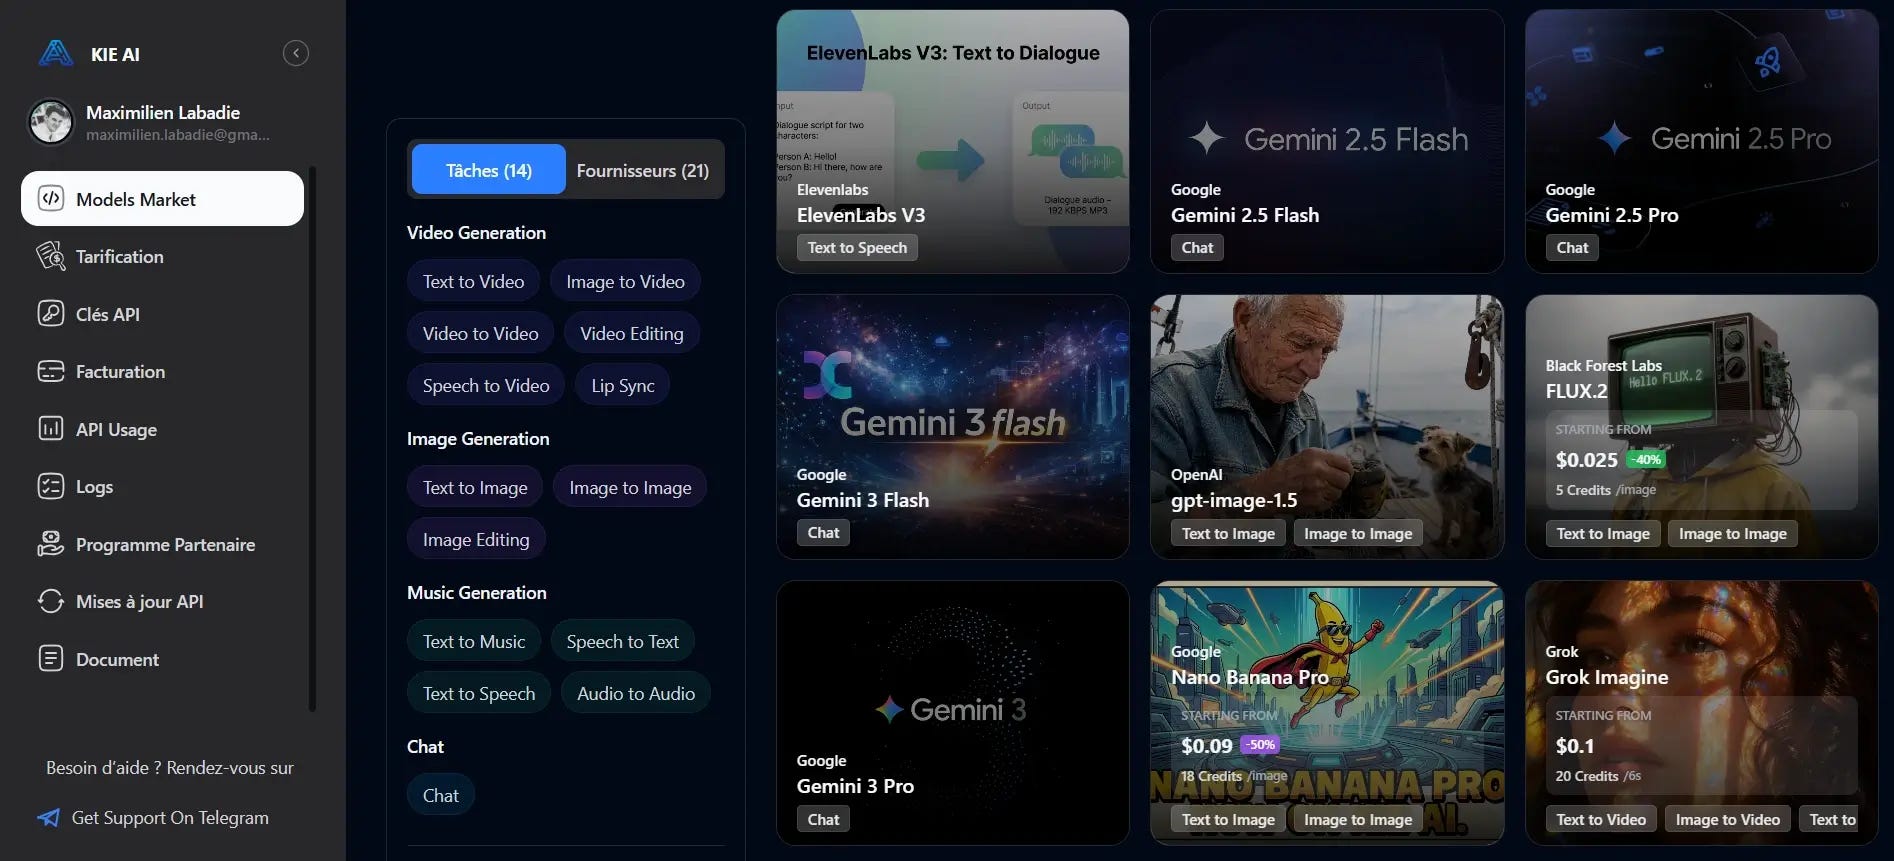Image resolution: width=1894 pixels, height=861 pixels.
Task: Click Text to Image tag on FLUX.2 card
Action: tap(1603, 533)
